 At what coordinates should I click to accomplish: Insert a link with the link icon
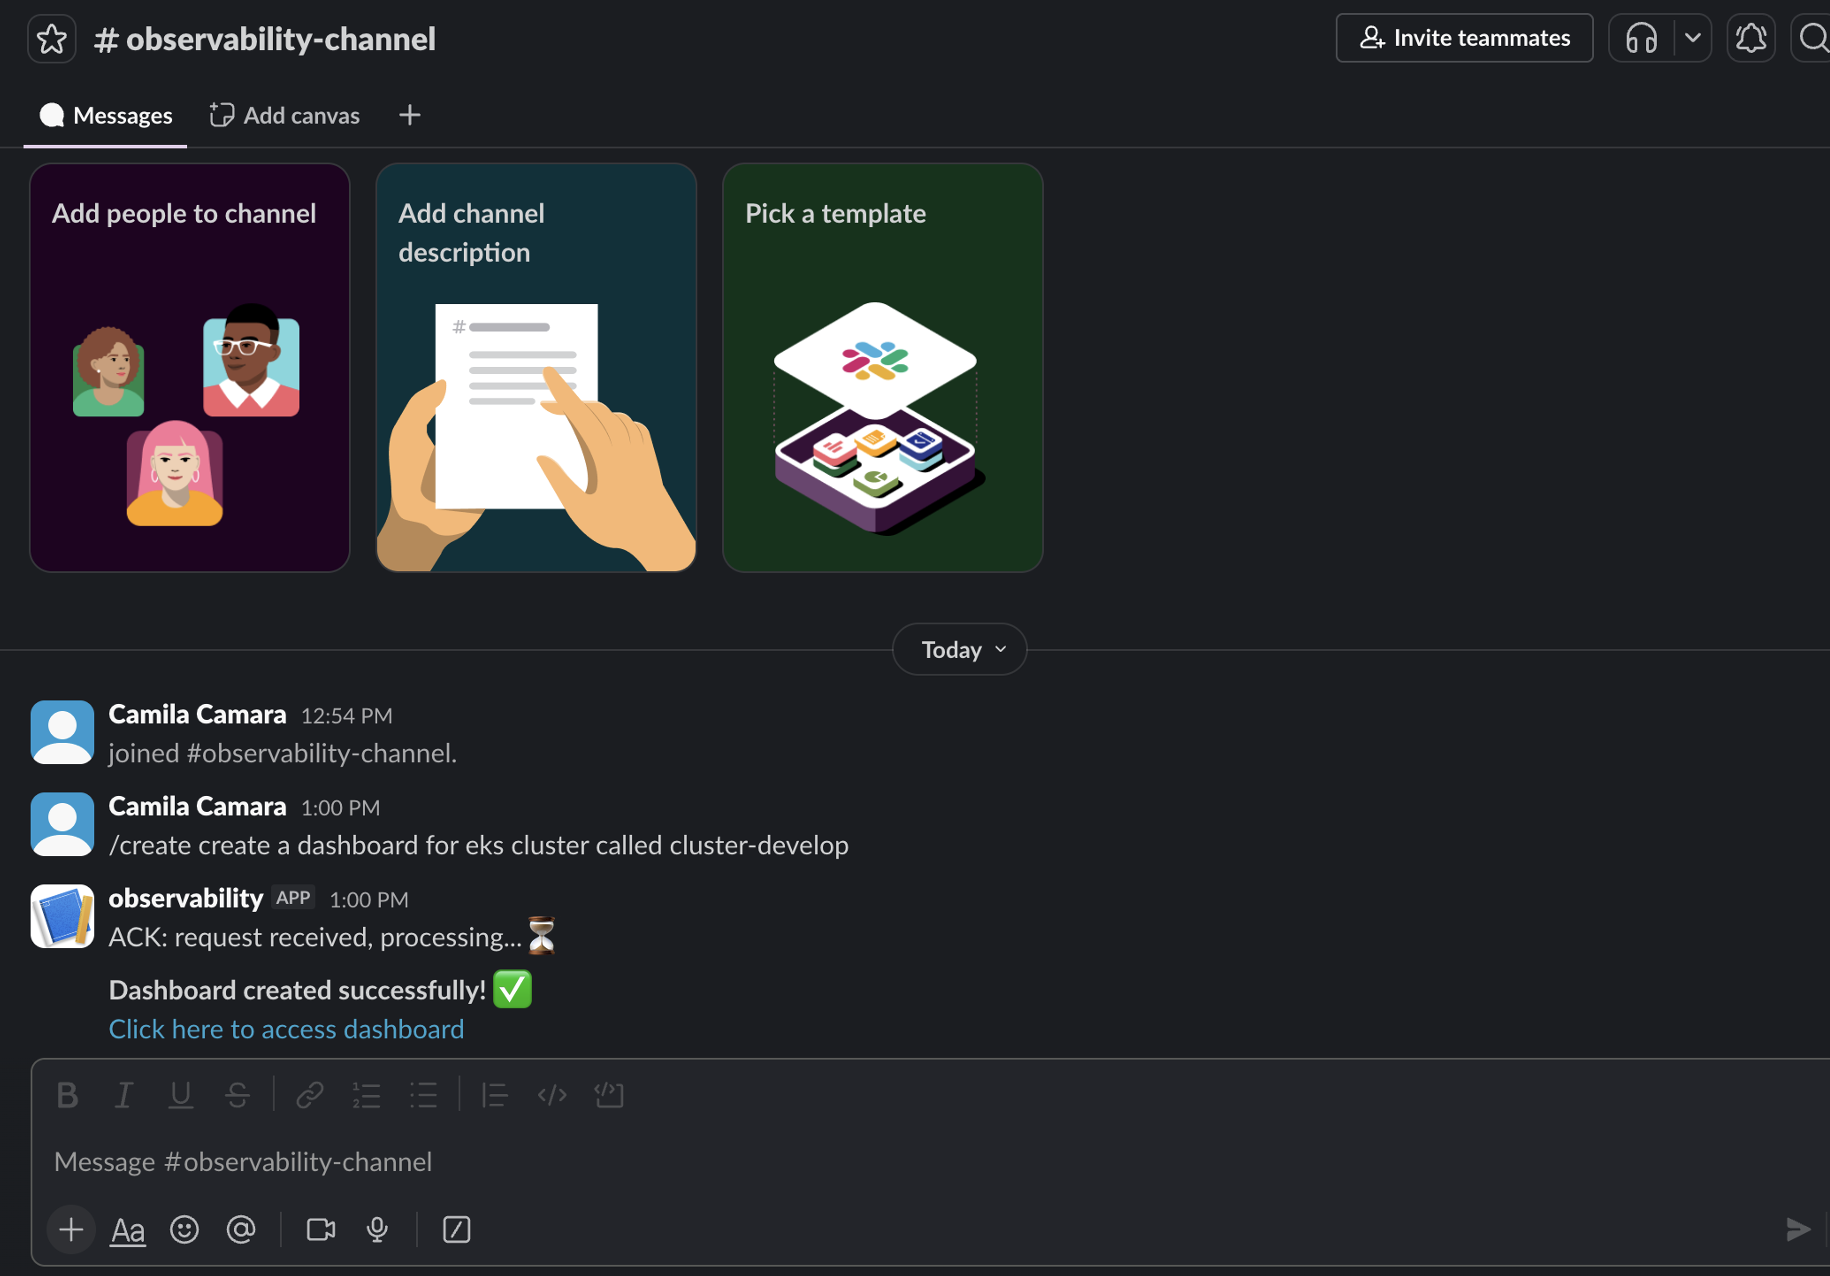tap(309, 1095)
